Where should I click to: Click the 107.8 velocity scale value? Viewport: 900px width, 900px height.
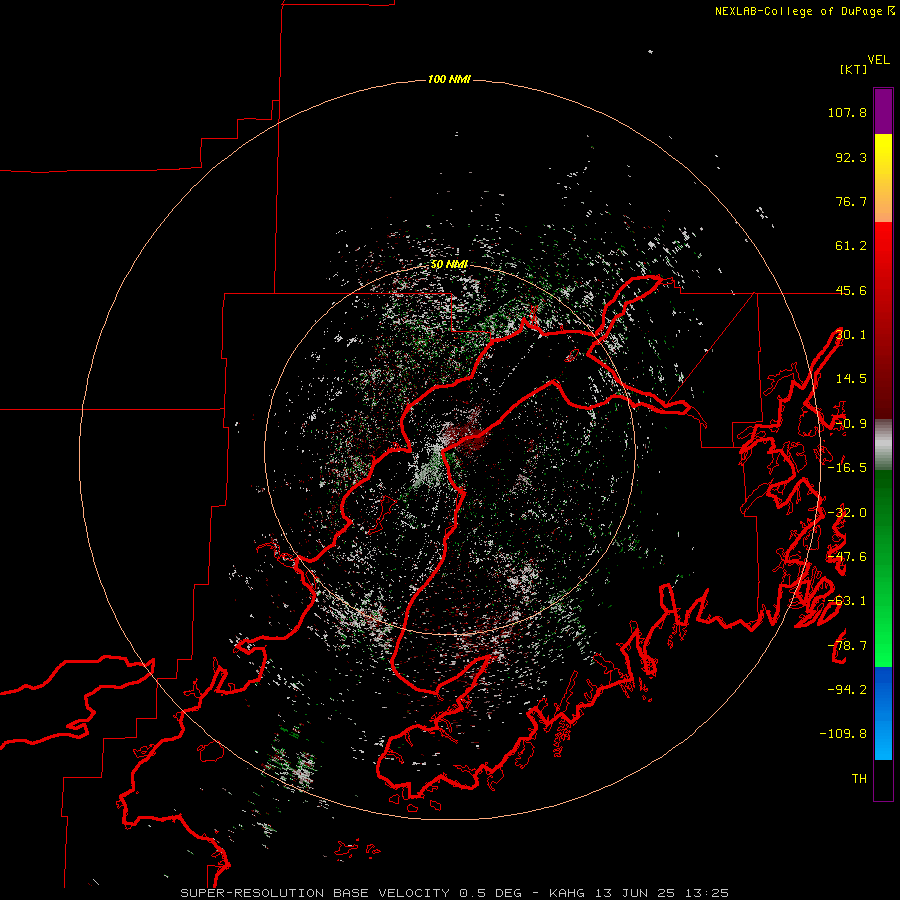click(x=847, y=112)
